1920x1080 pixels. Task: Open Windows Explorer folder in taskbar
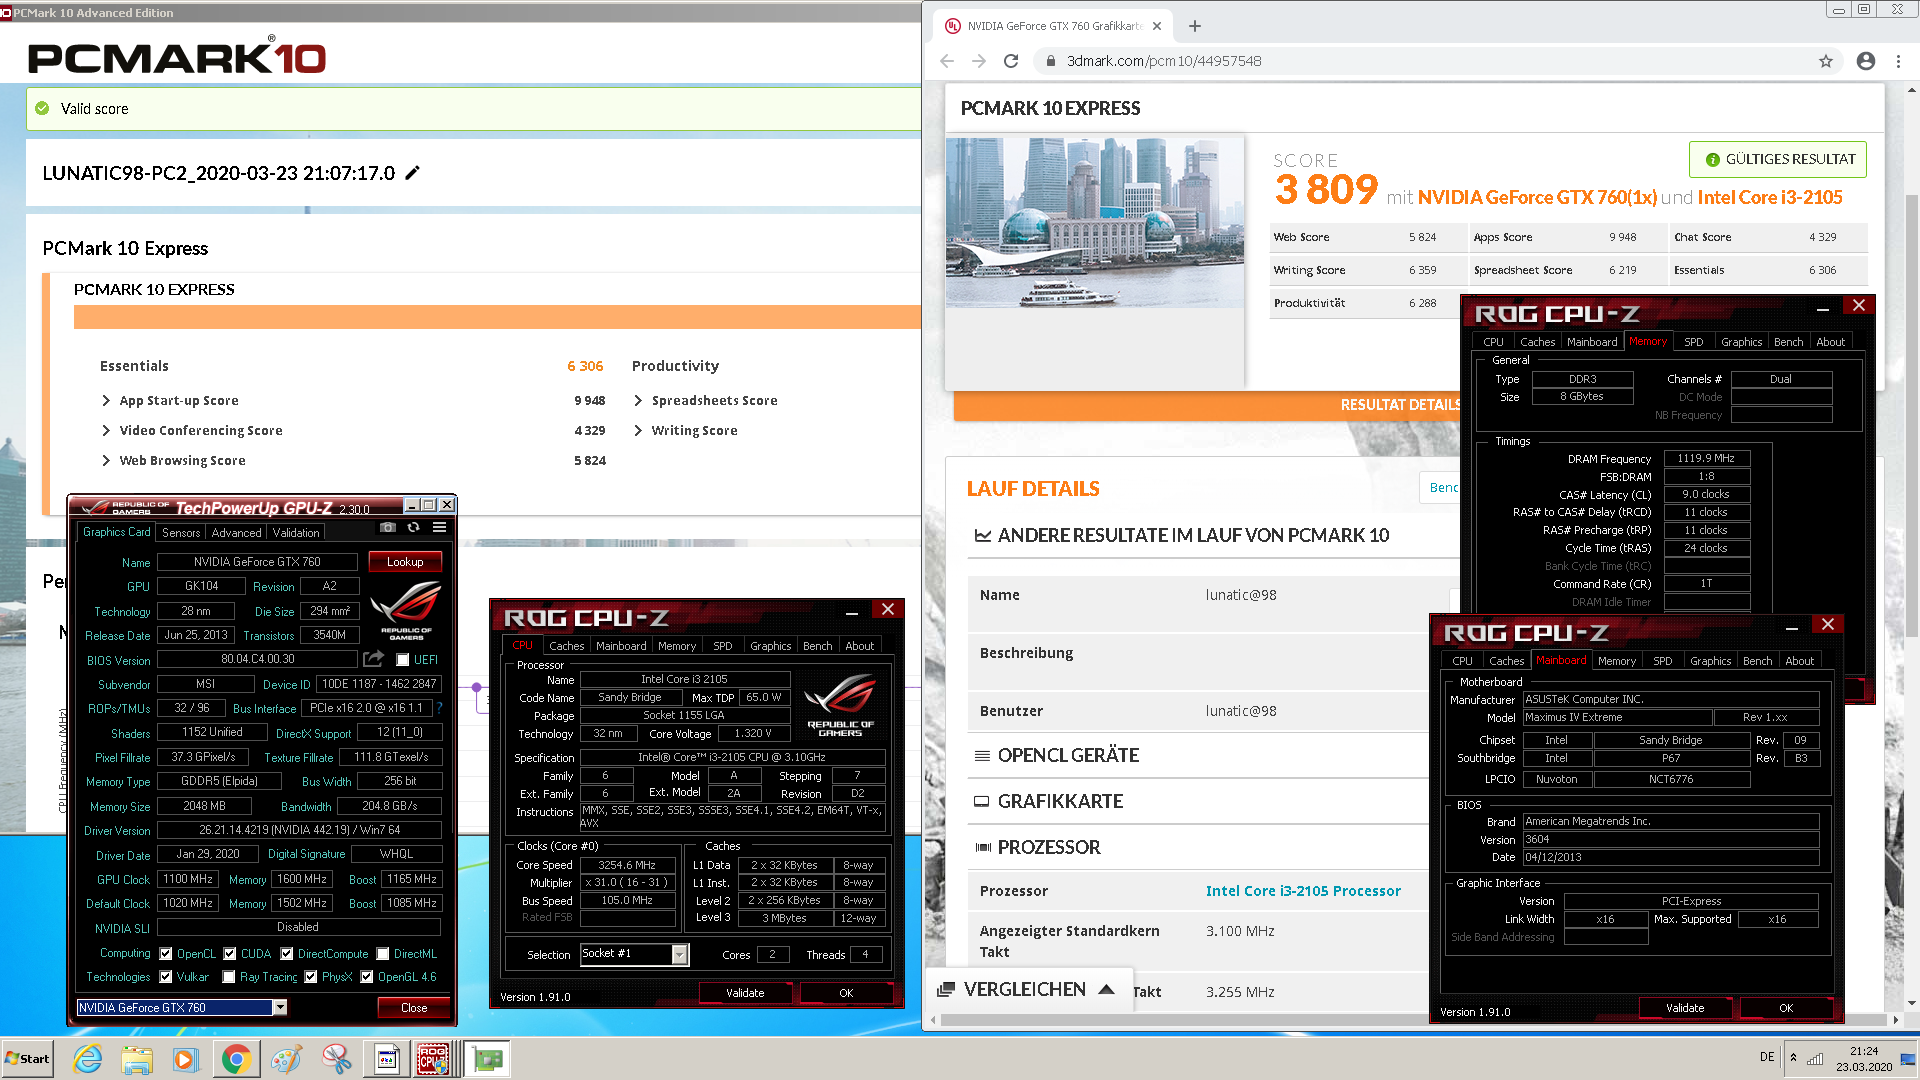(137, 1059)
